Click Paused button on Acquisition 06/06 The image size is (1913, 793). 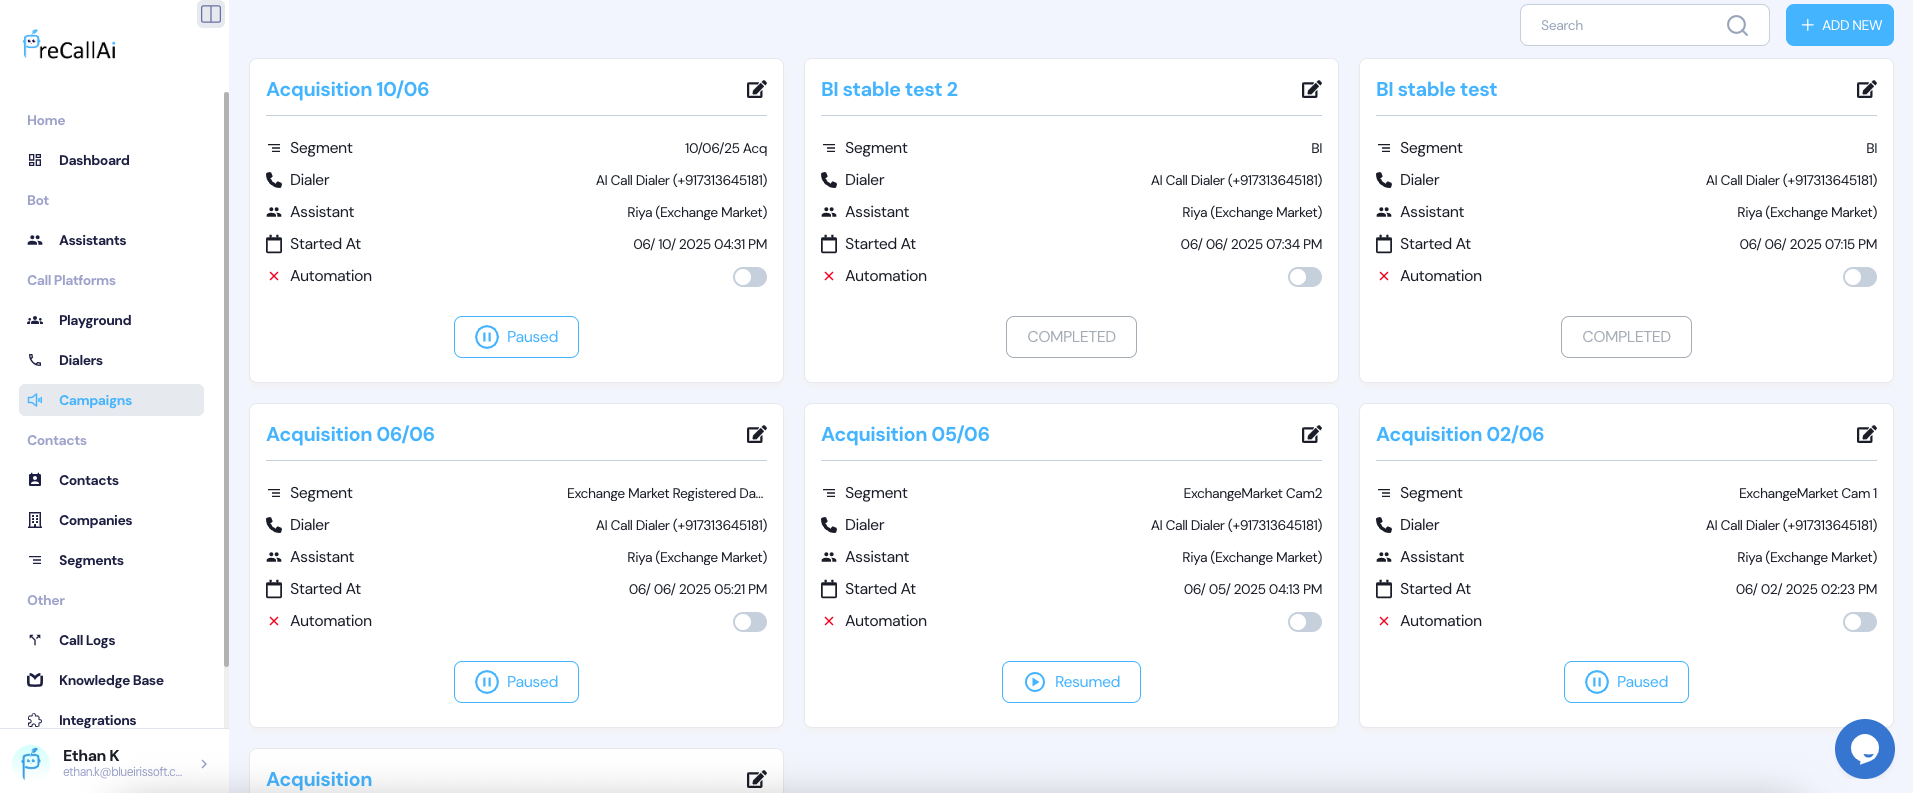(x=516, y=682)
